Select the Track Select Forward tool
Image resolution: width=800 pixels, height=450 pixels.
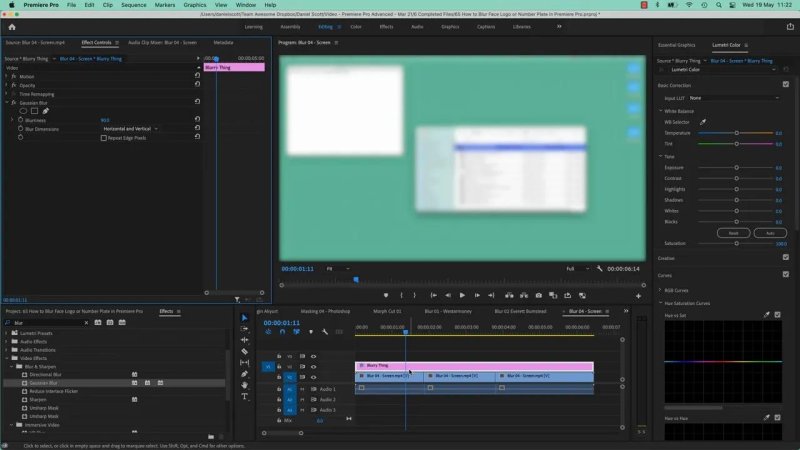click(244, 329)
